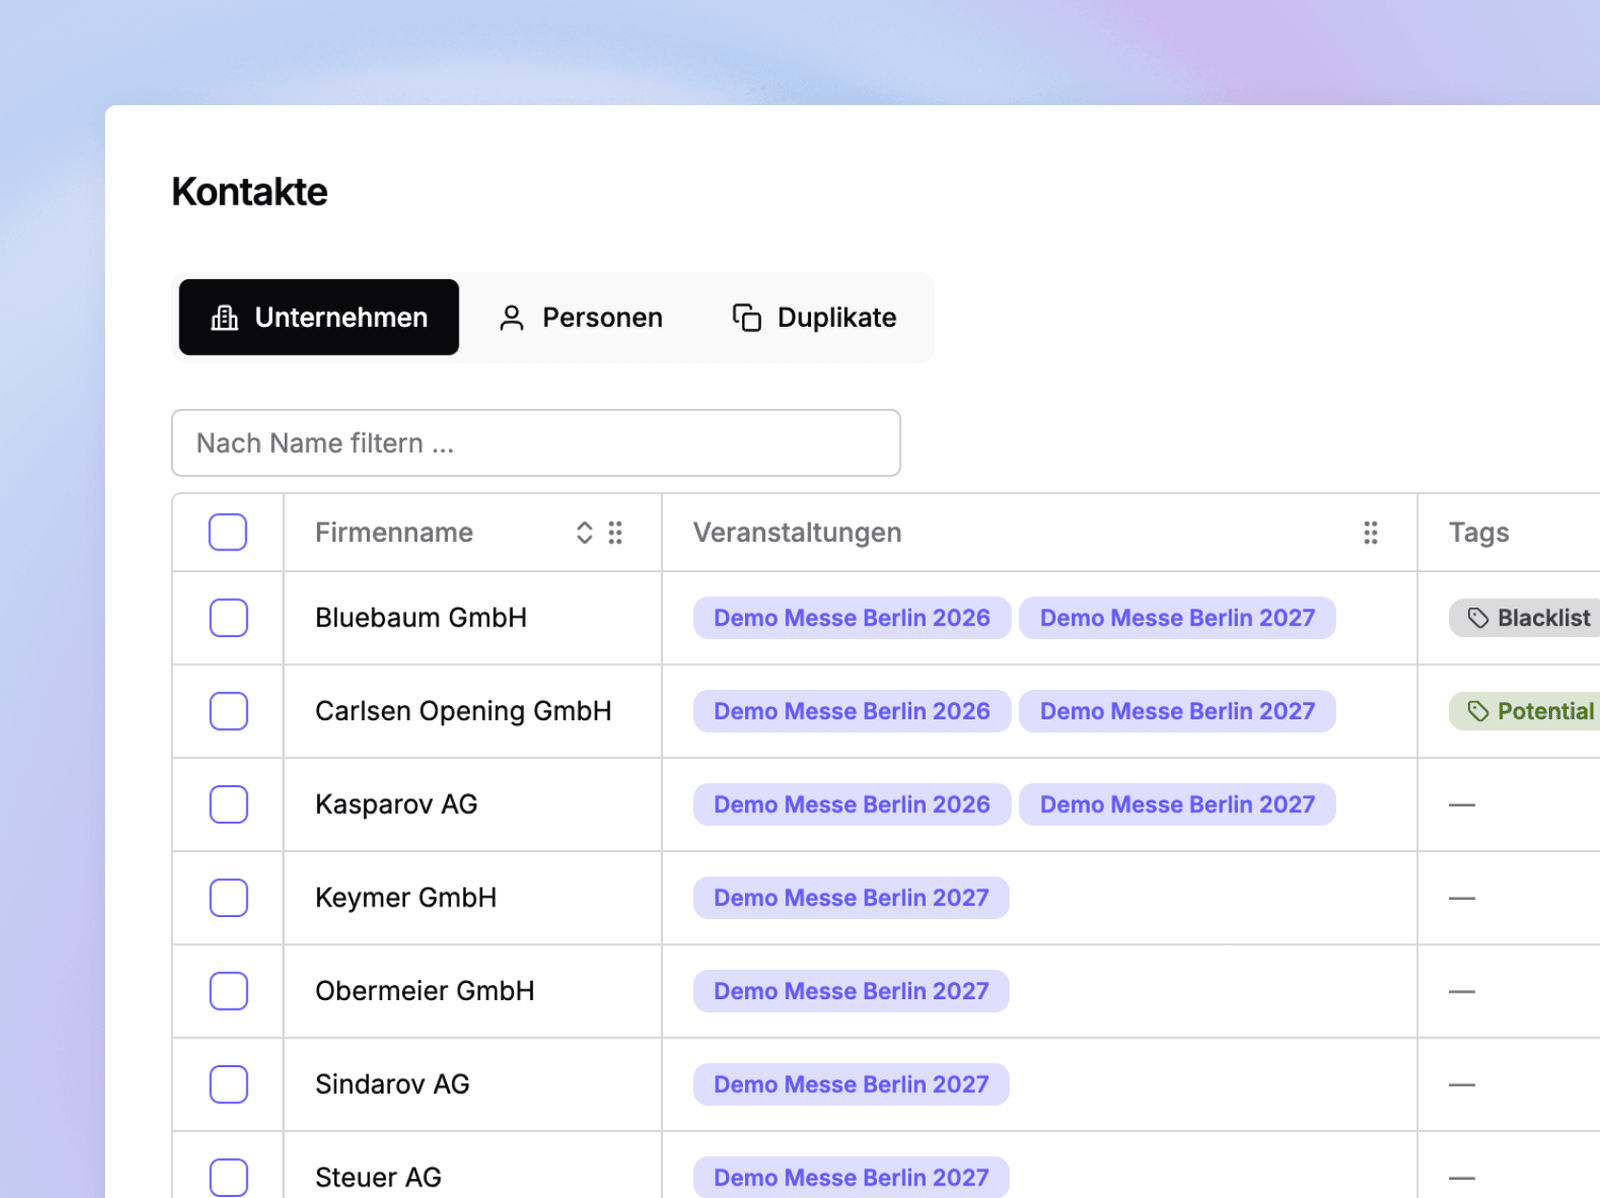The width and height of the screenshot is (1600, 1198).
Task: Open Demo Messe Berlin 2026 for Bluebaum GmbH
Action: click(852, 618)
